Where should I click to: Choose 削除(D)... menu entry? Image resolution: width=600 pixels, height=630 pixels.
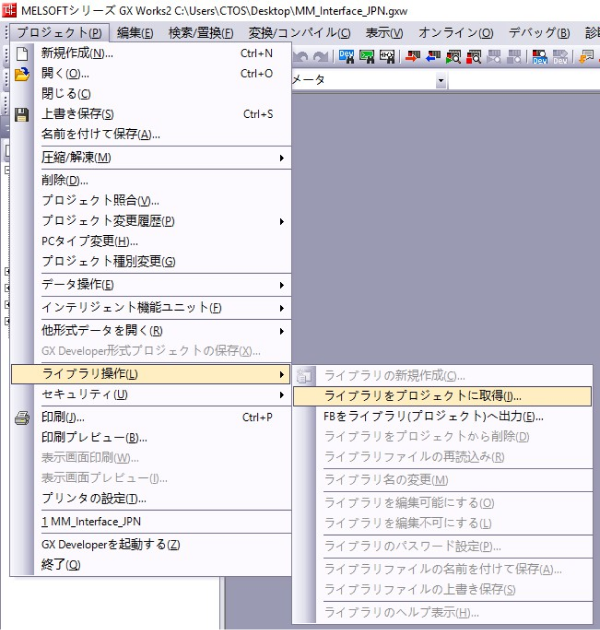click(151, 180)
